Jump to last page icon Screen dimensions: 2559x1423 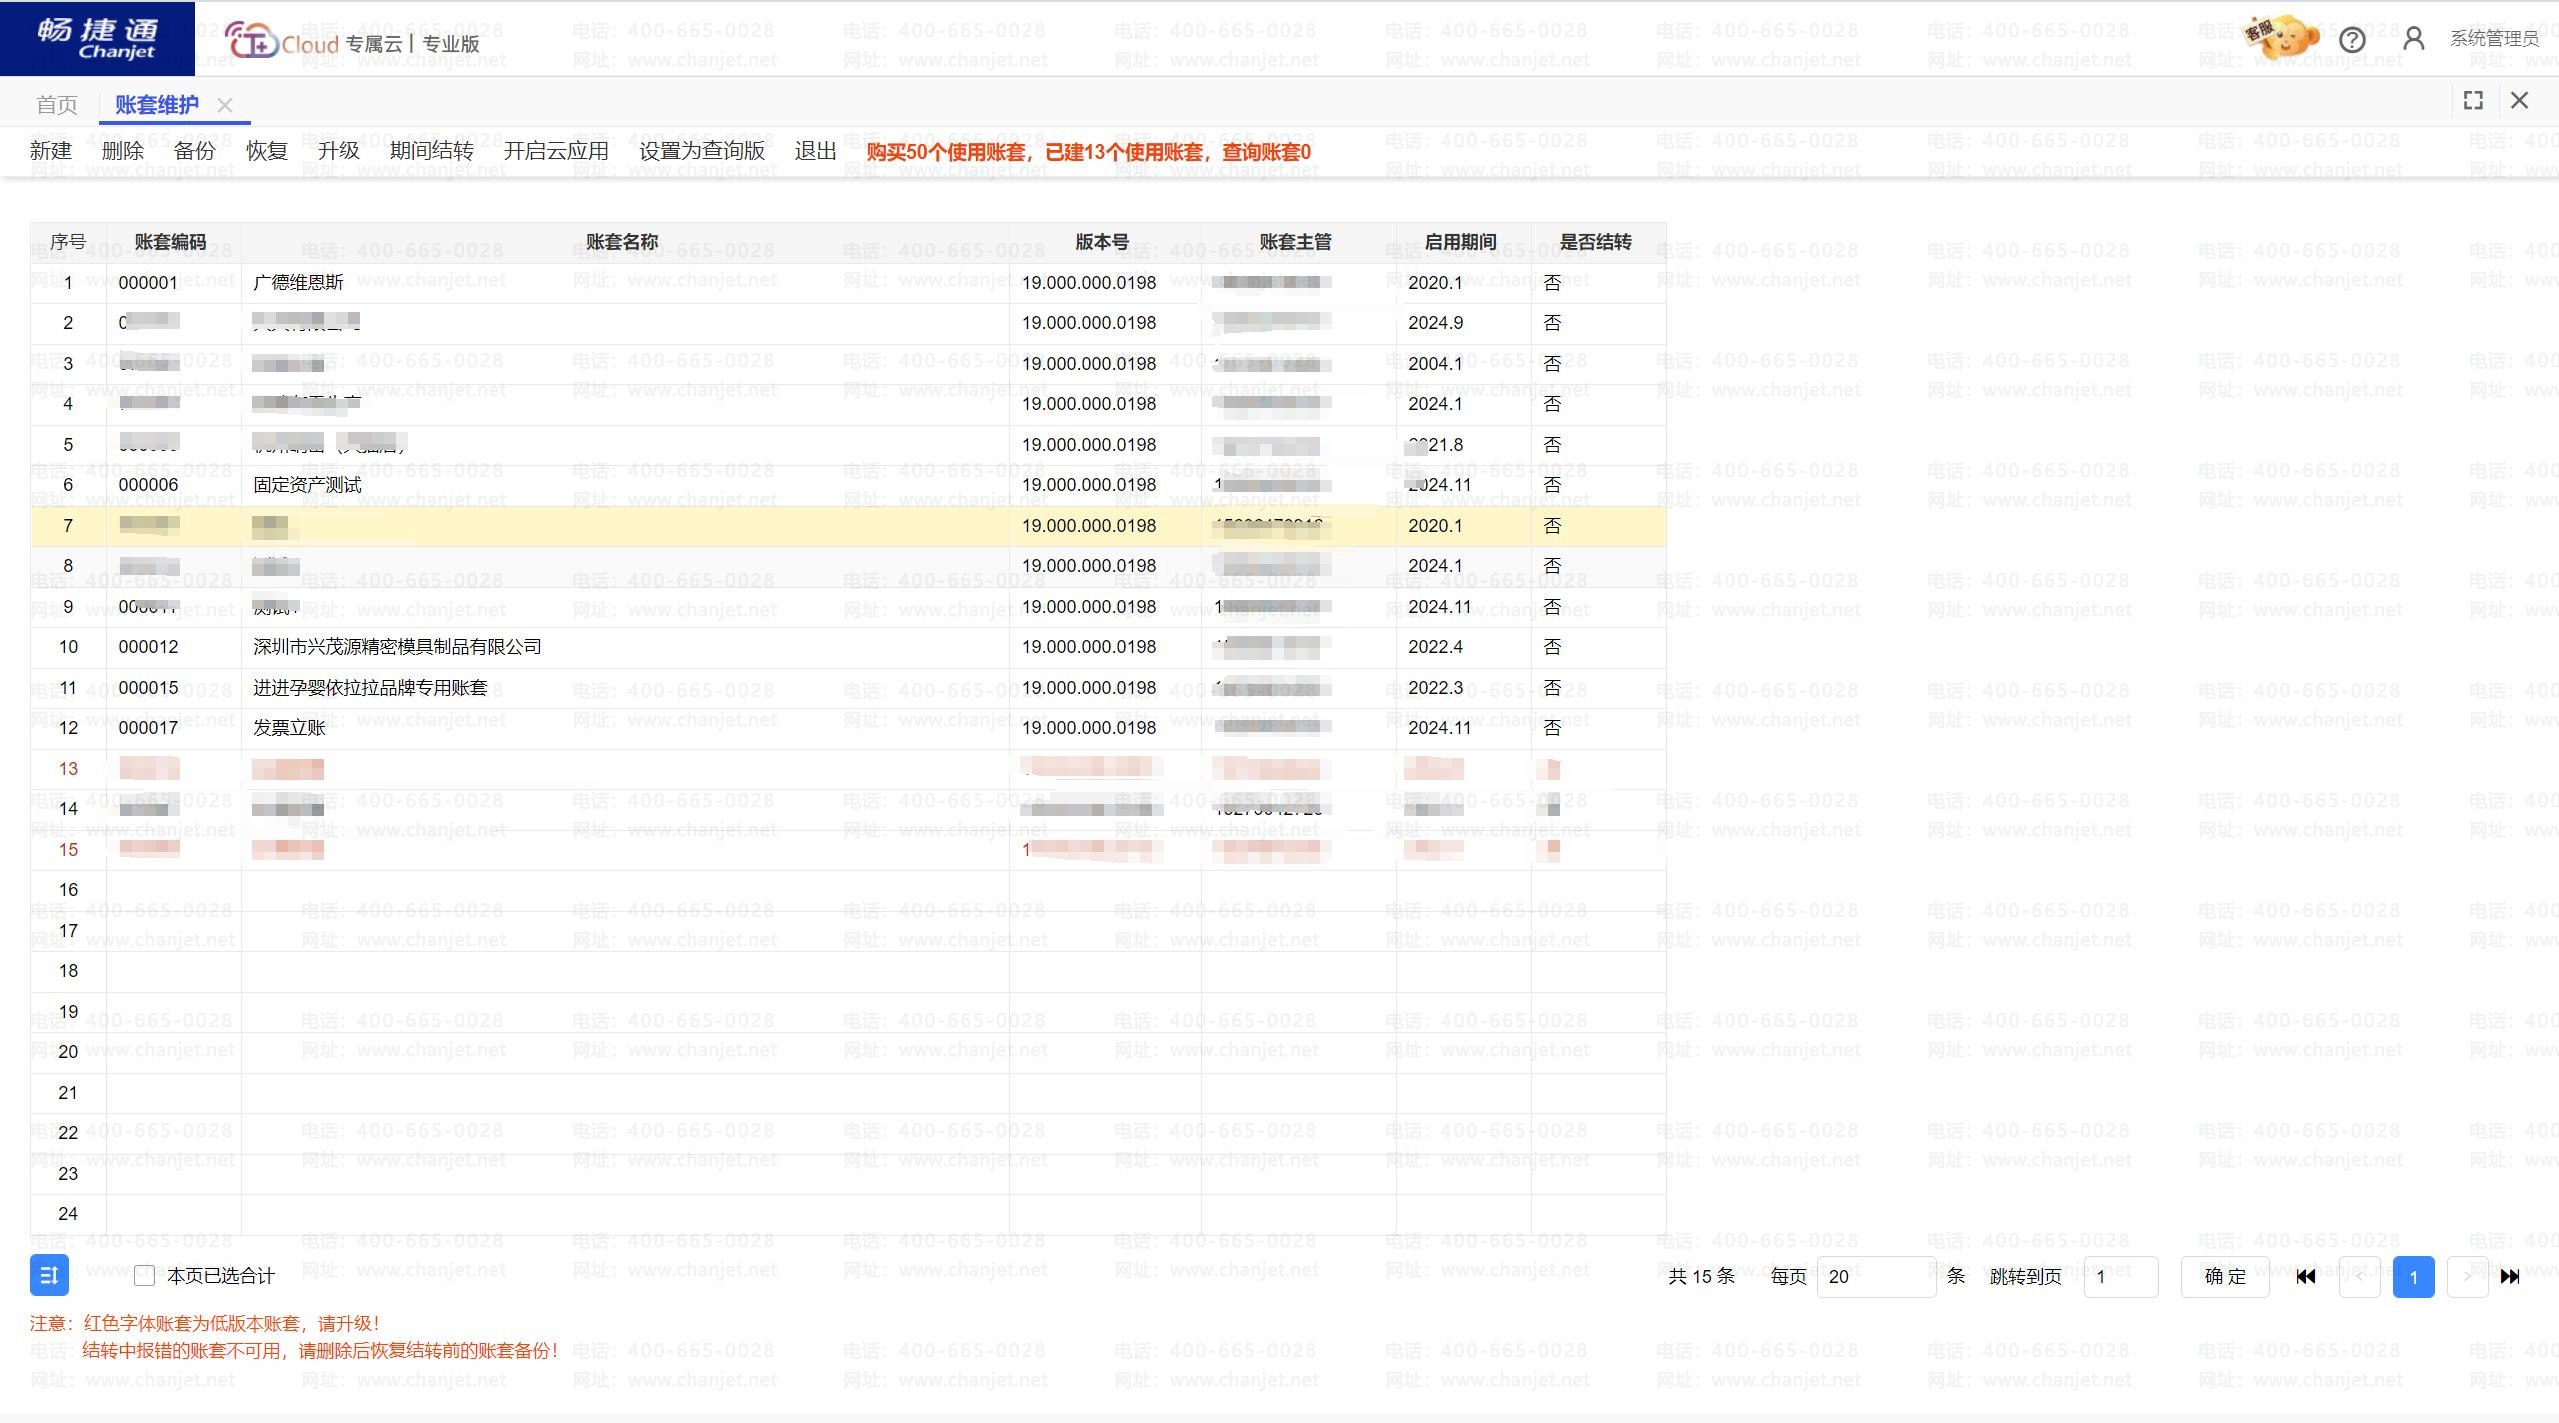[2510, 1276]
